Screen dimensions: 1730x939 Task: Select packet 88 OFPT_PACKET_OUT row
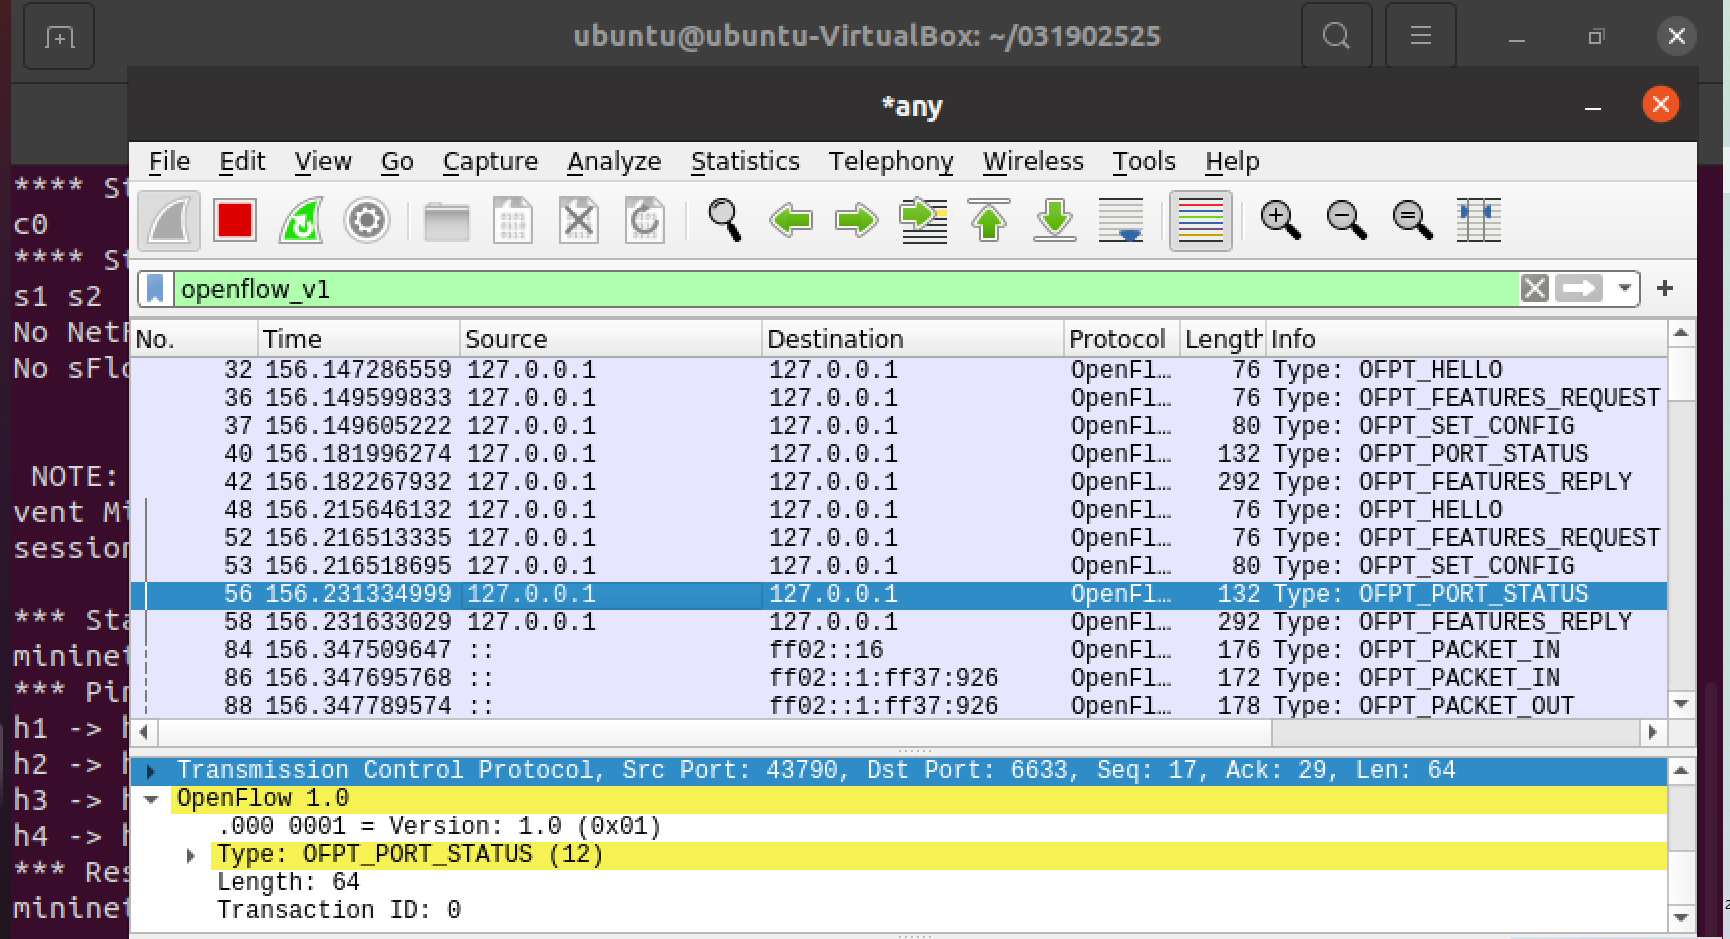click(898, 706)
